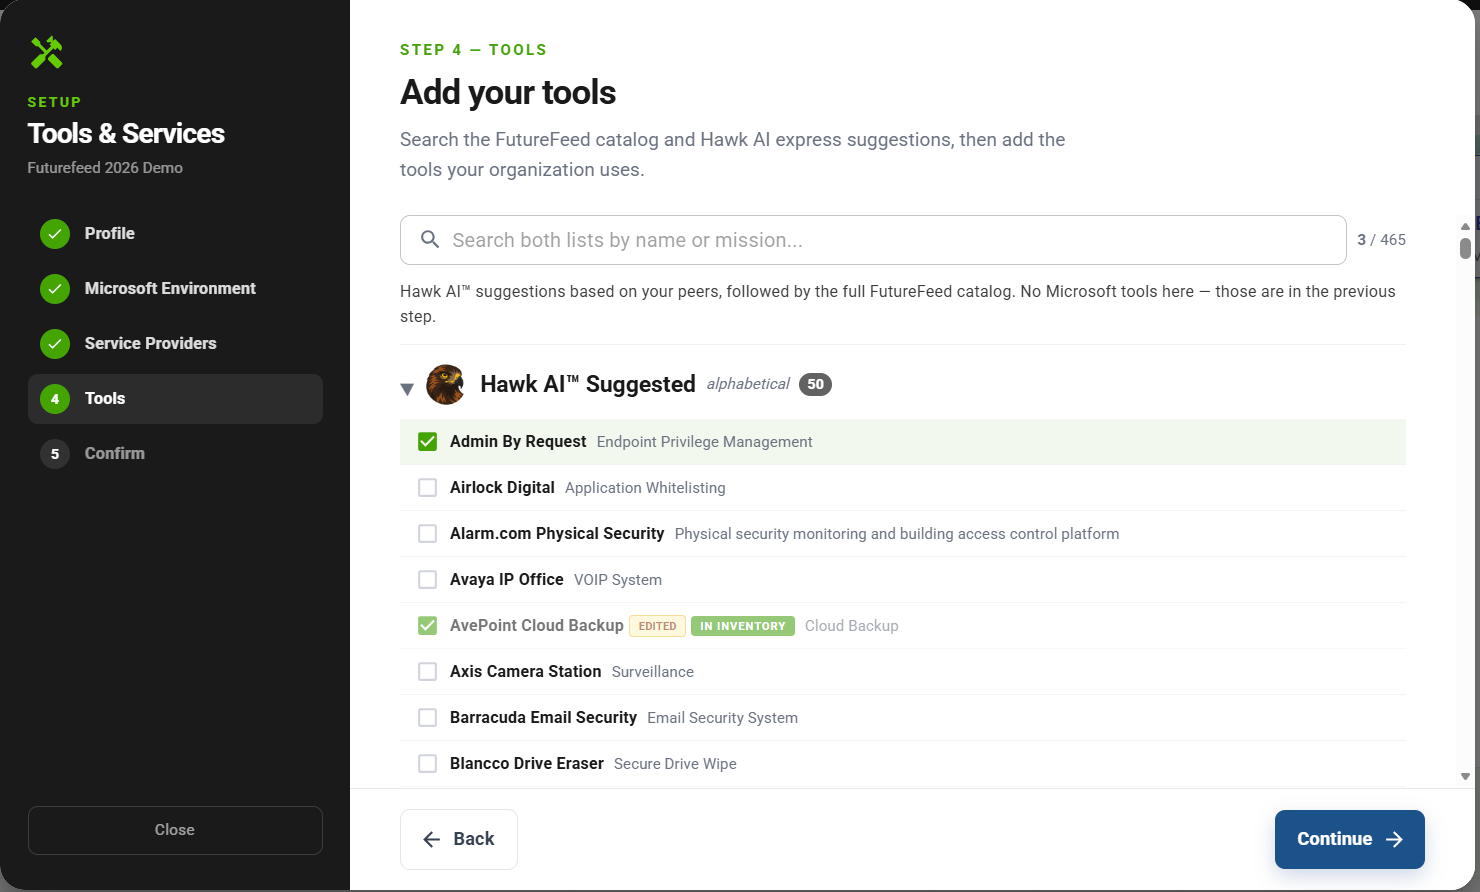Click the Add your tools heading
The width and height of the screenshot is (1480, 892).
pos(508,92)
